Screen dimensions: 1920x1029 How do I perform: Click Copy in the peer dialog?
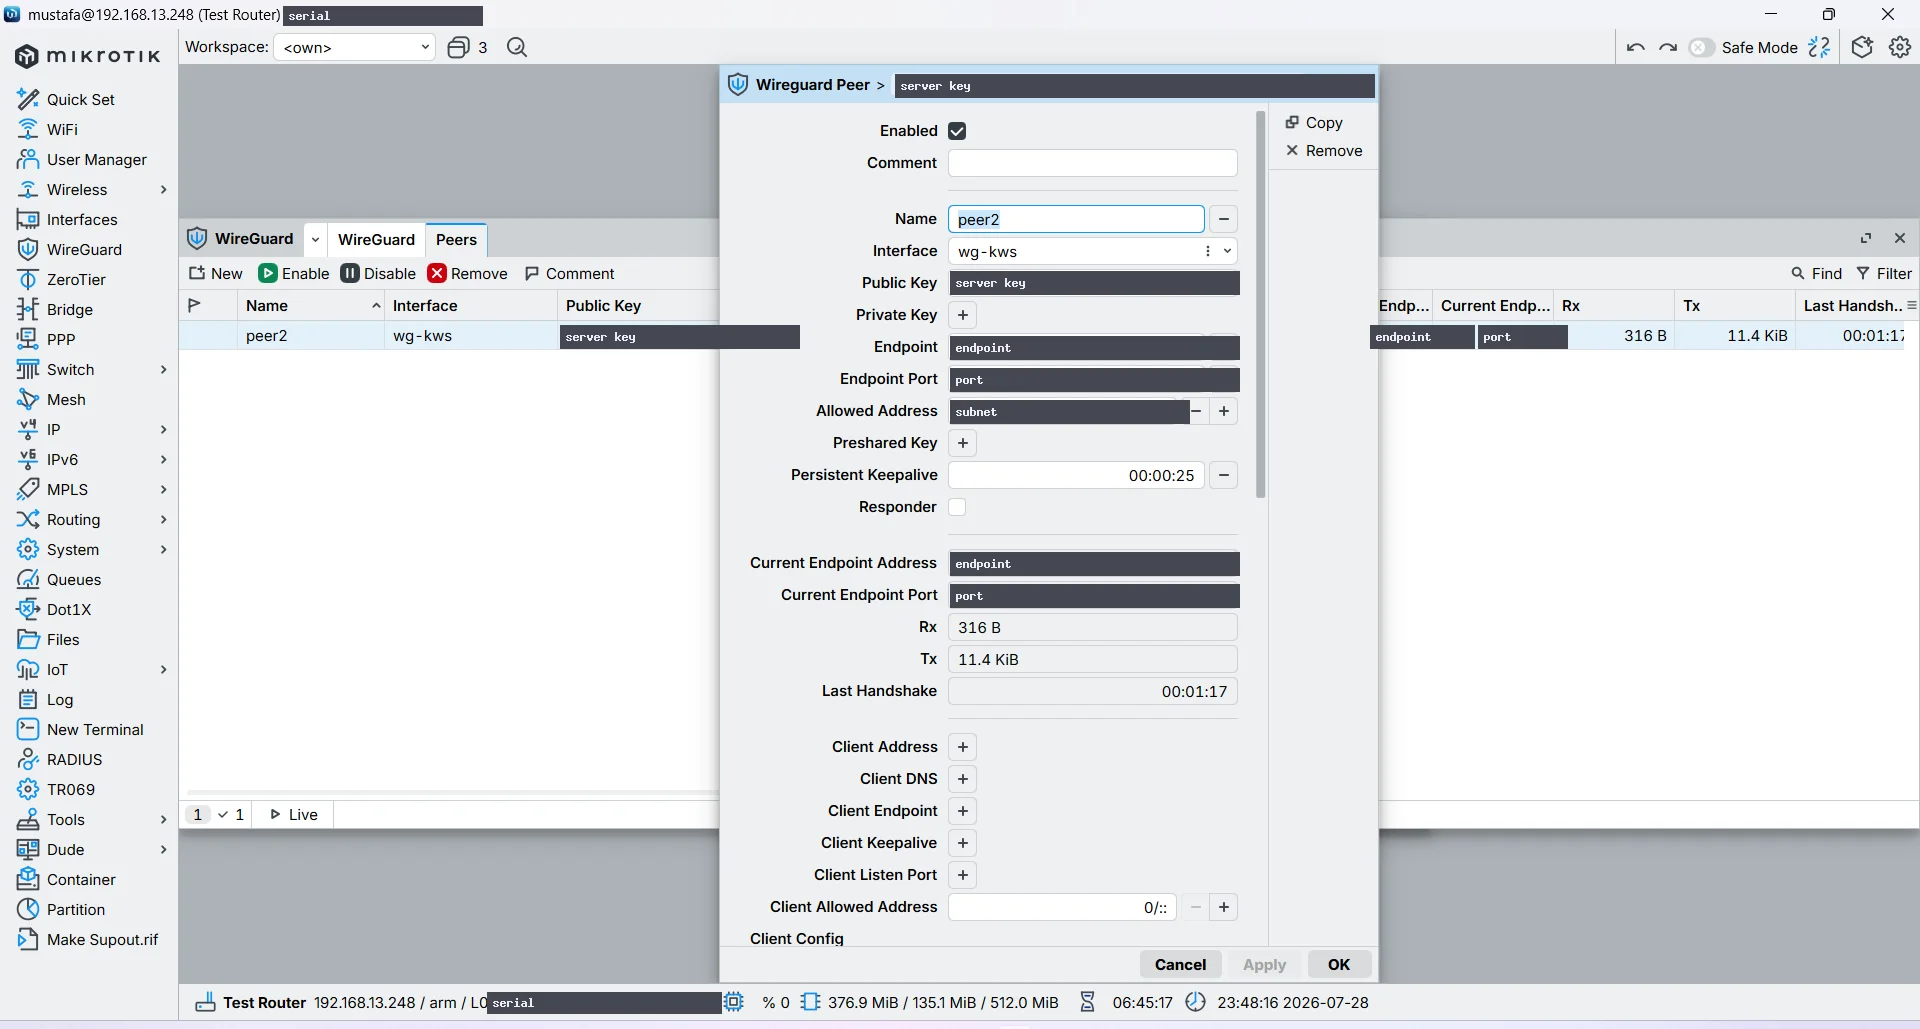pos(1314,122)
